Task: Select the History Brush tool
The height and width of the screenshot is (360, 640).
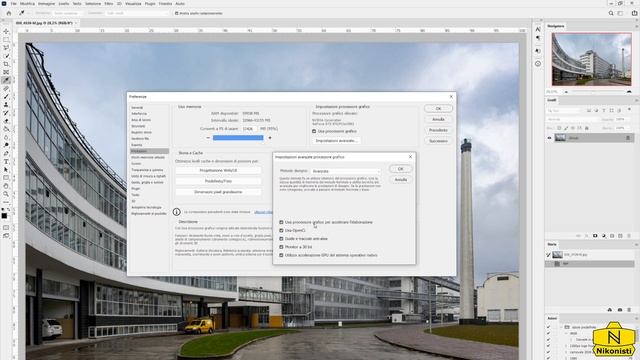Action: (x=6, y=113)
